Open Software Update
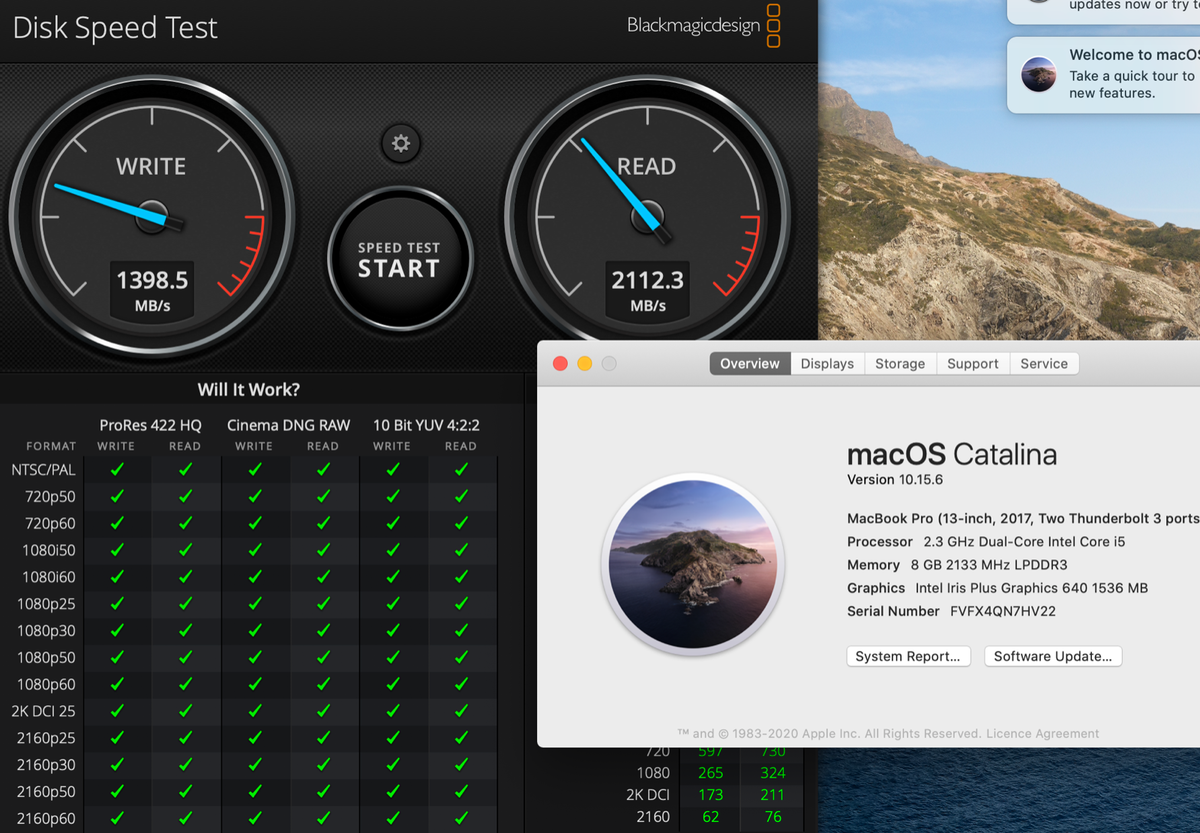 tap(1053, 656)
